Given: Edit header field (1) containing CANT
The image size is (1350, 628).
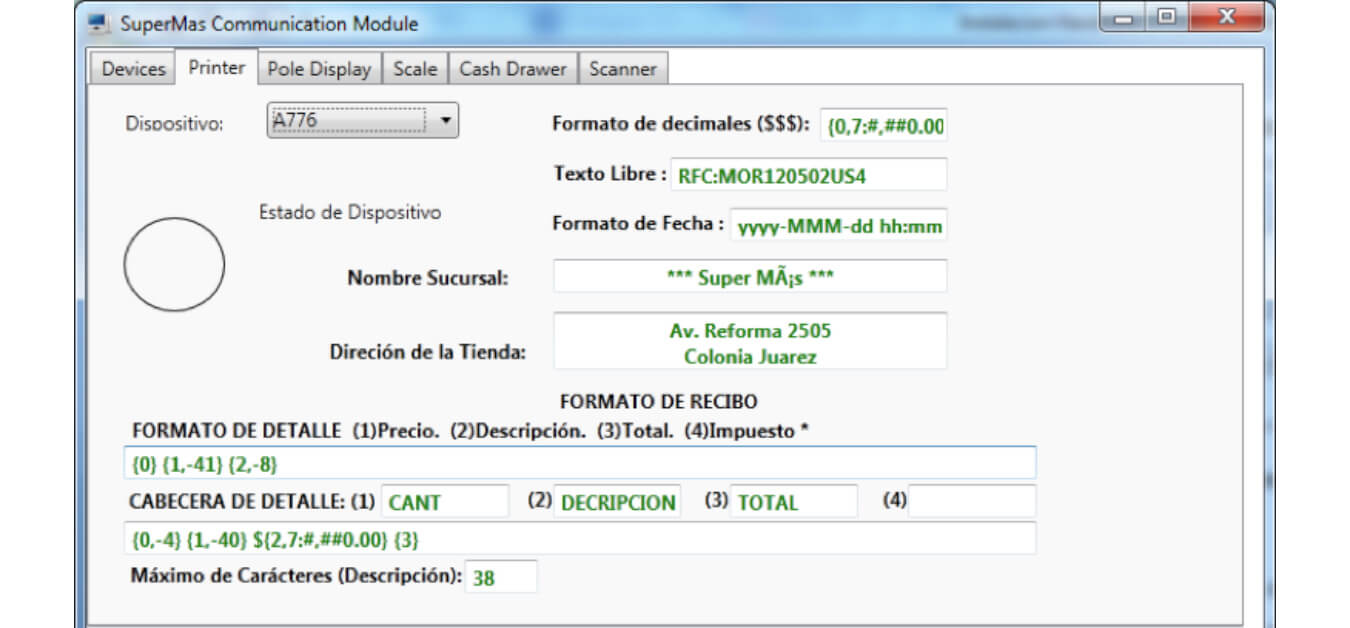Looking at the screenshot, I should pos(445,501).
